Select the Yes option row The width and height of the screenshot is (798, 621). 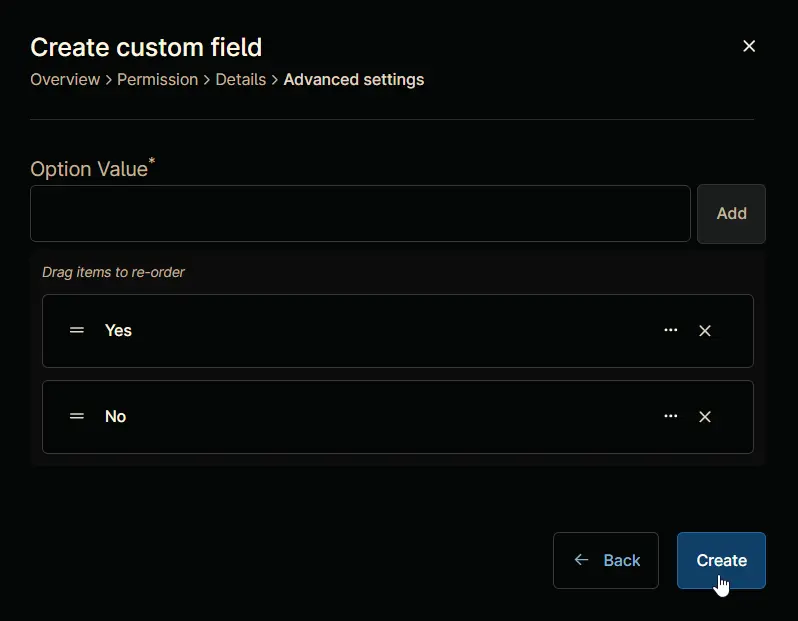(398, 331)
